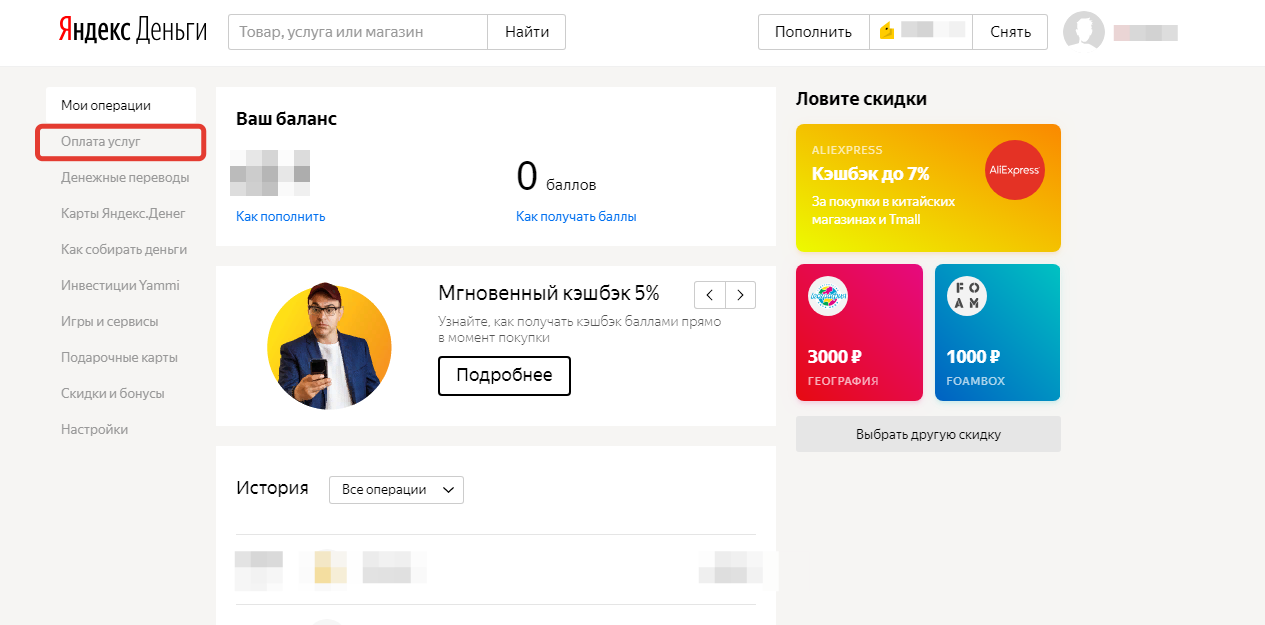The width and height of the screenshot is (1265, 625).
Task: Click the География circle logo
Action: pyautogui.click(x=831, y=296)
